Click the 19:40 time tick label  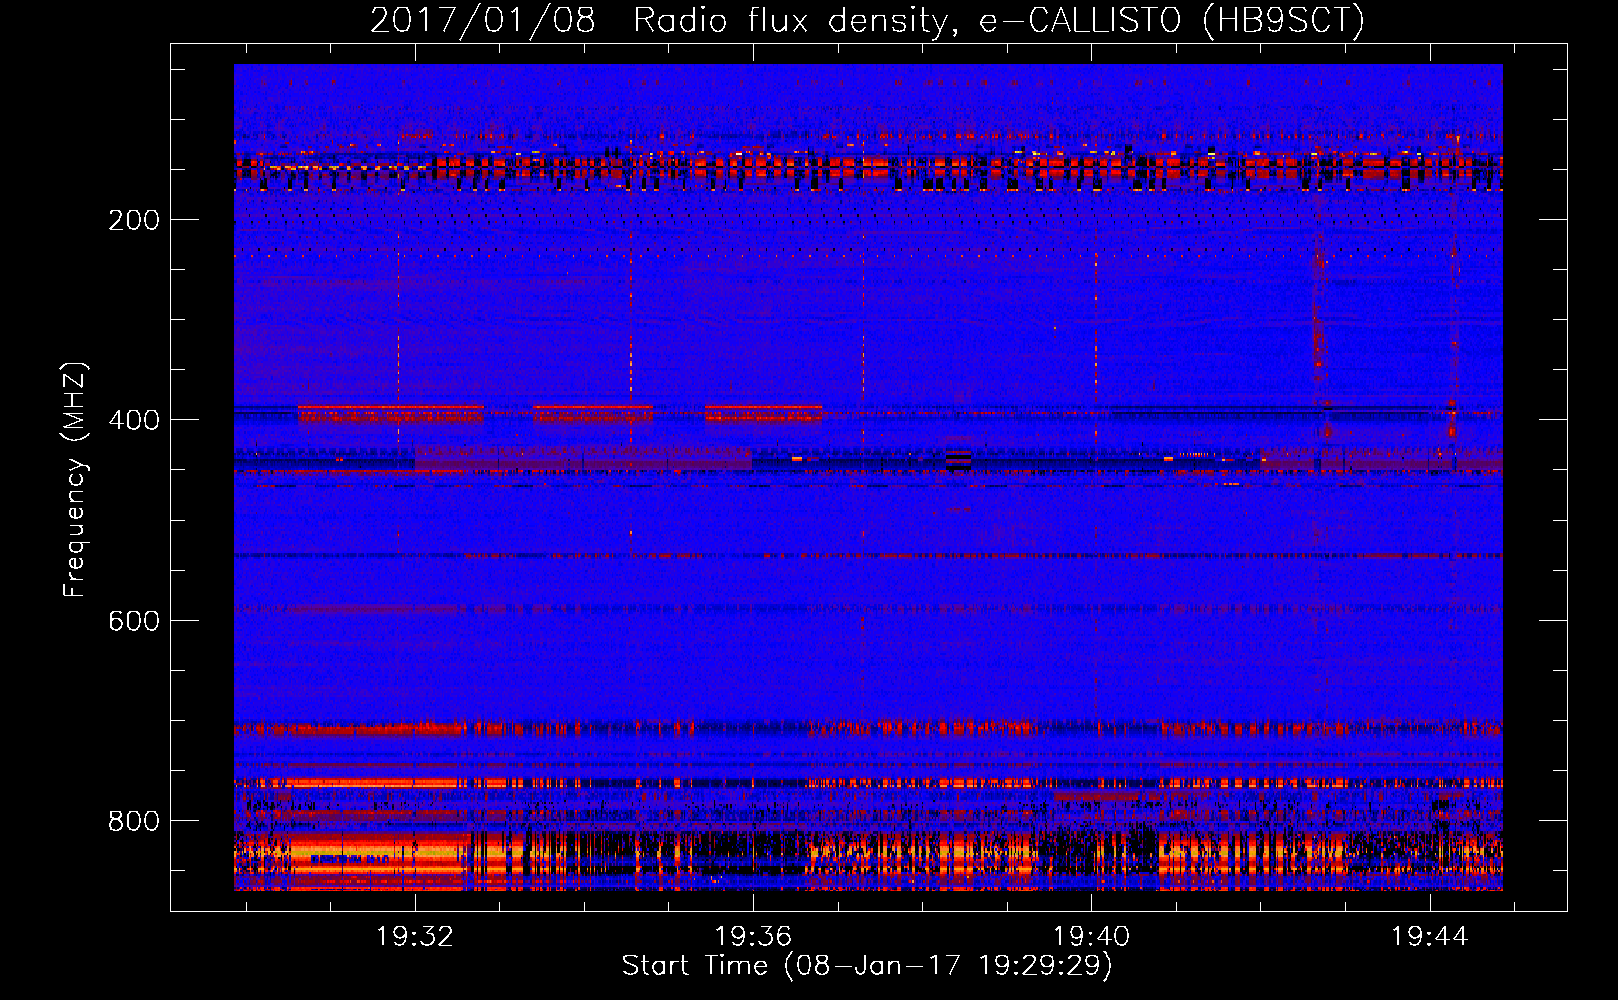click(x=1092, y=936)
